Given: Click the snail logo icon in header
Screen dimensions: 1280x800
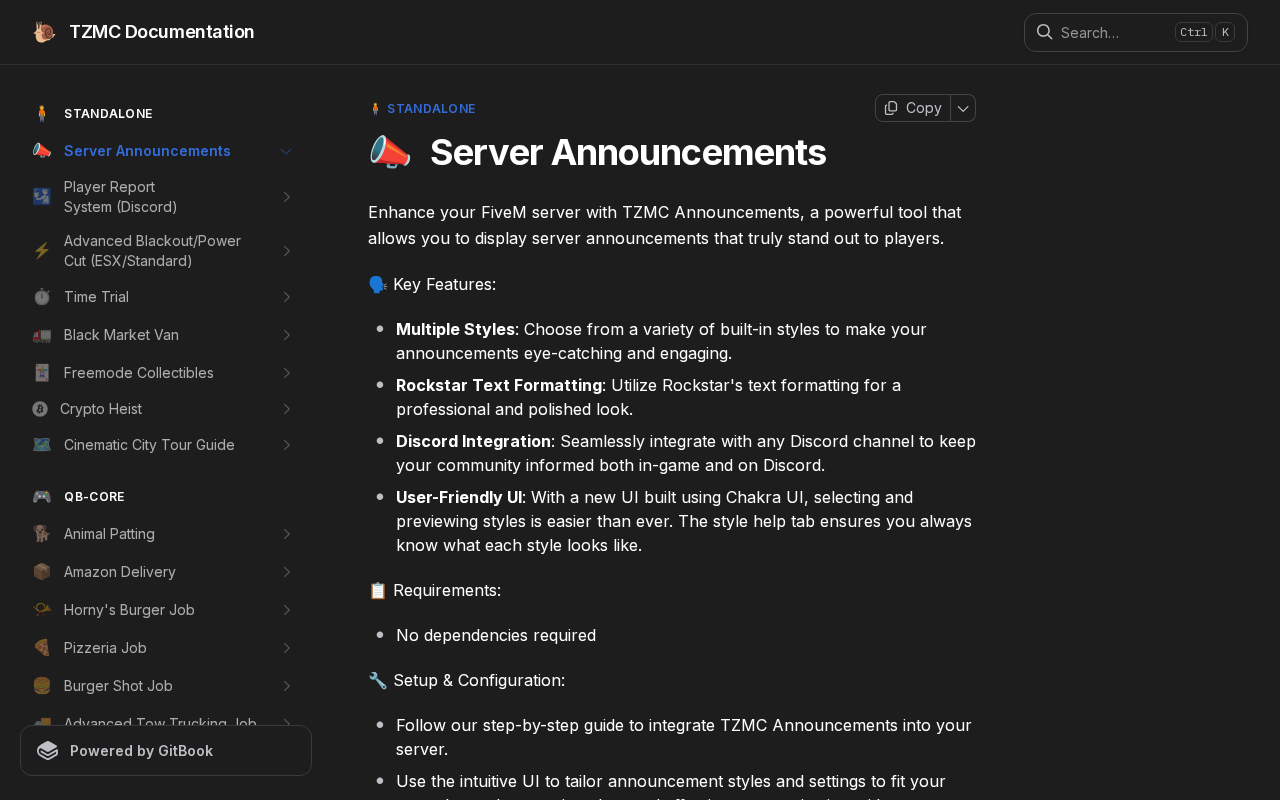Looking at the screenshot, I should pos(44,32).
